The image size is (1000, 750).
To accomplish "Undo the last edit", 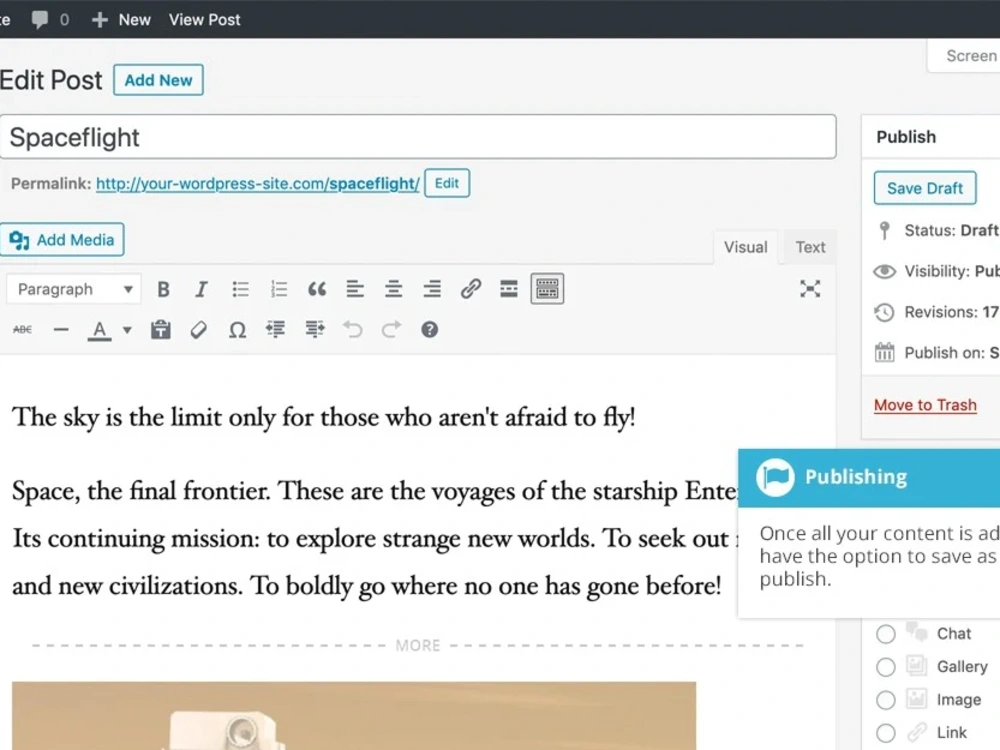I will coord(353,330).
